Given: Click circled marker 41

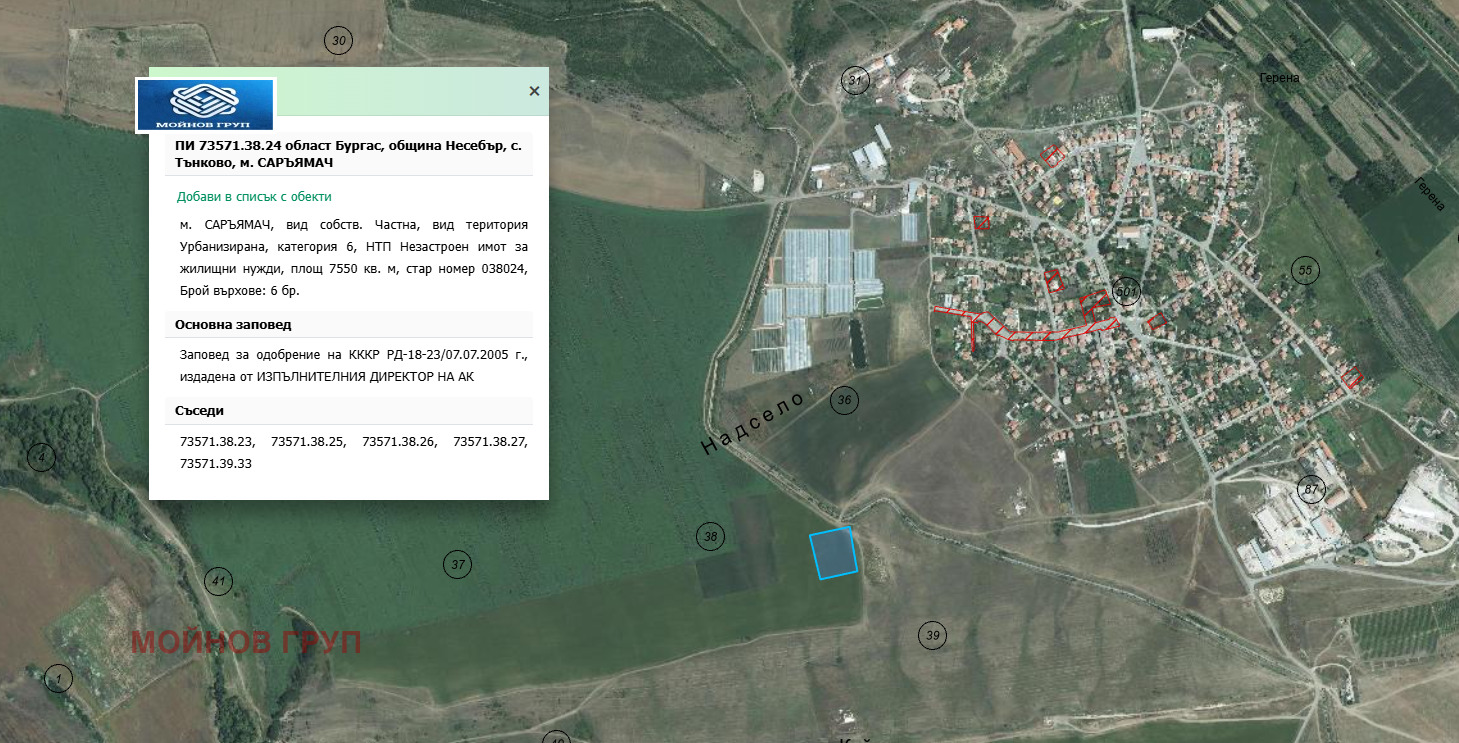Looking at the screenshot, I should click(x=217, y=581).
